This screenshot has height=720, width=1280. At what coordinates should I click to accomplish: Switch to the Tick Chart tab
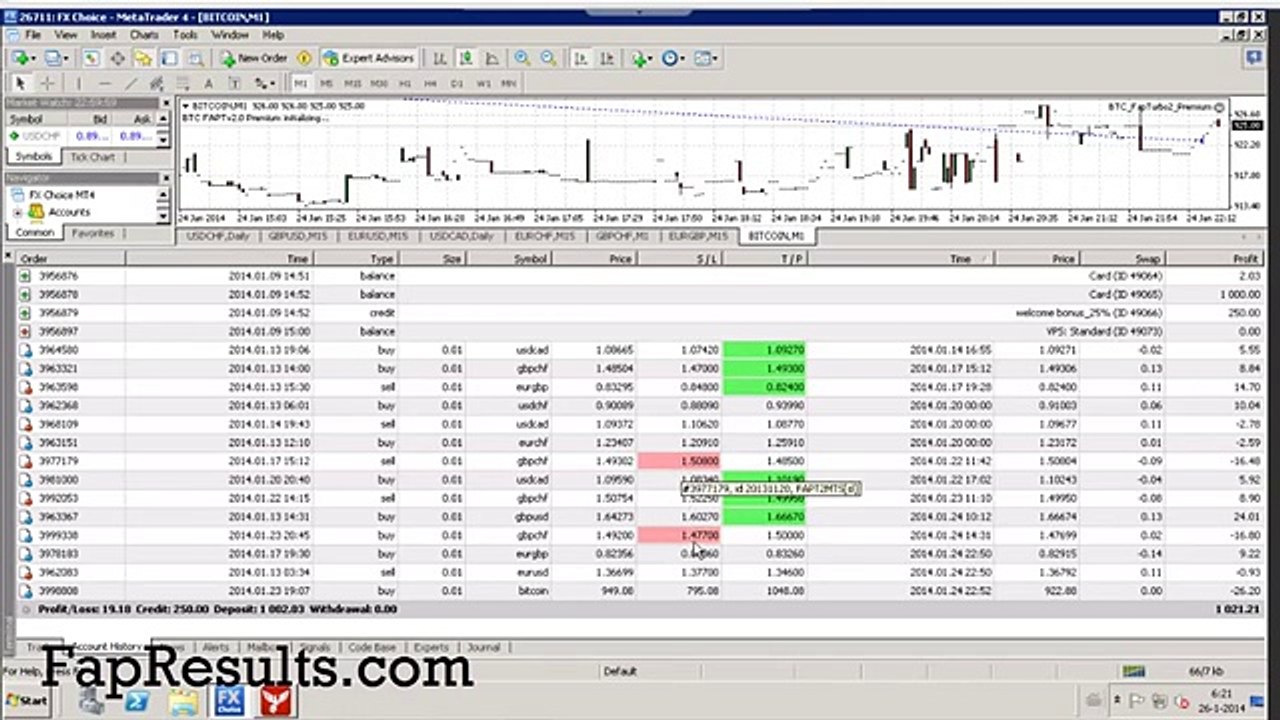(92, 157)
